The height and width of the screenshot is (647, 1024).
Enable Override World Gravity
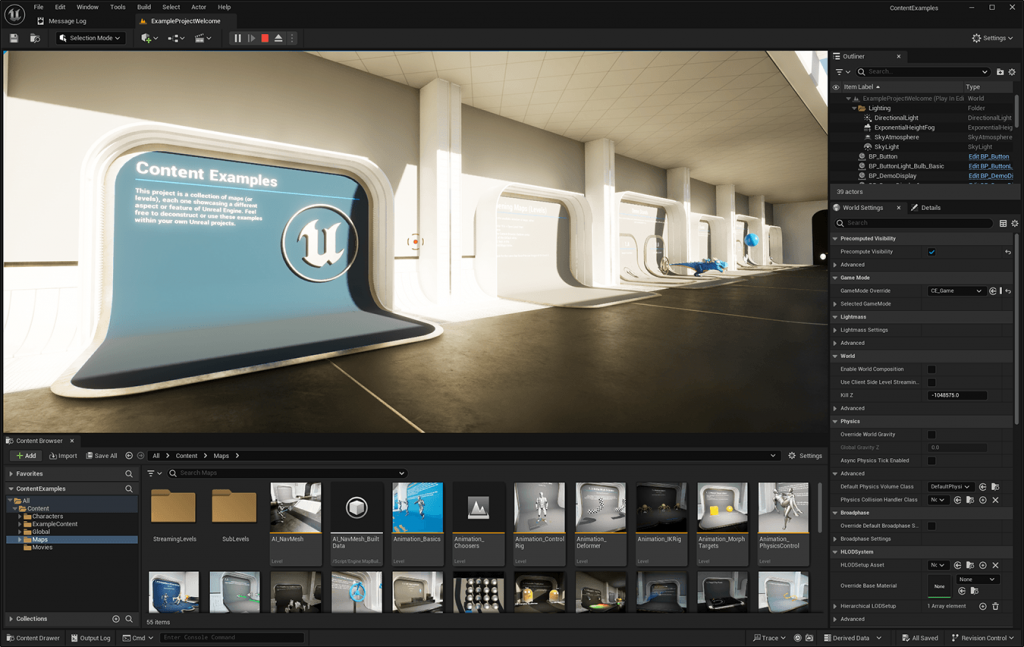point(932,434)
